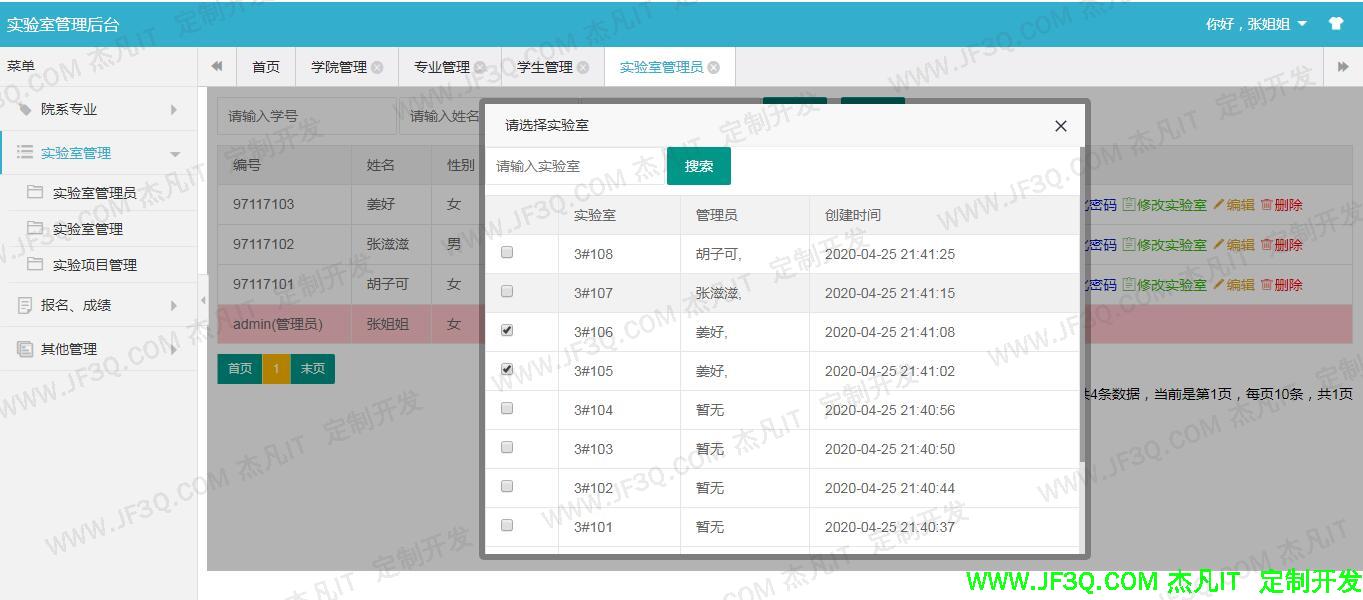Uncheck the box for lab 3#106
This screenshot has width=1363, height=600.
[507, 330]
